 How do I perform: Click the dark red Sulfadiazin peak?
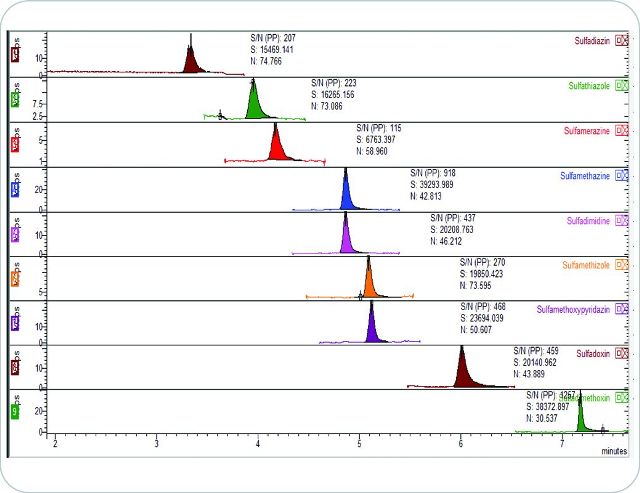(x=191, y=62)
